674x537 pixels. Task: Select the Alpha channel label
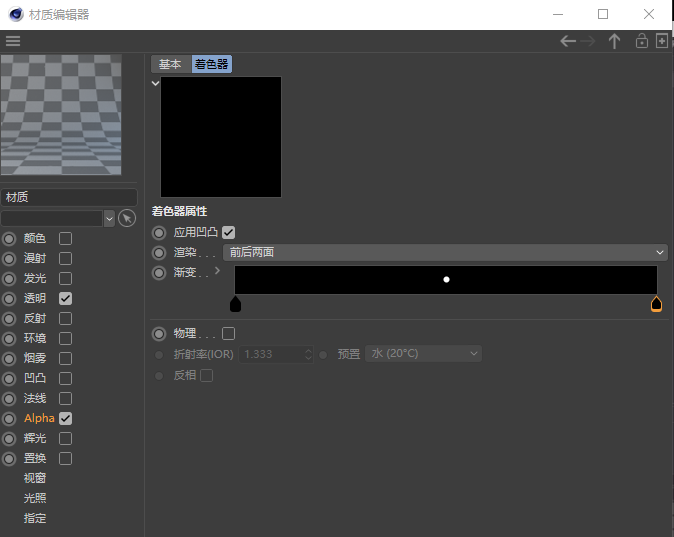39,418
